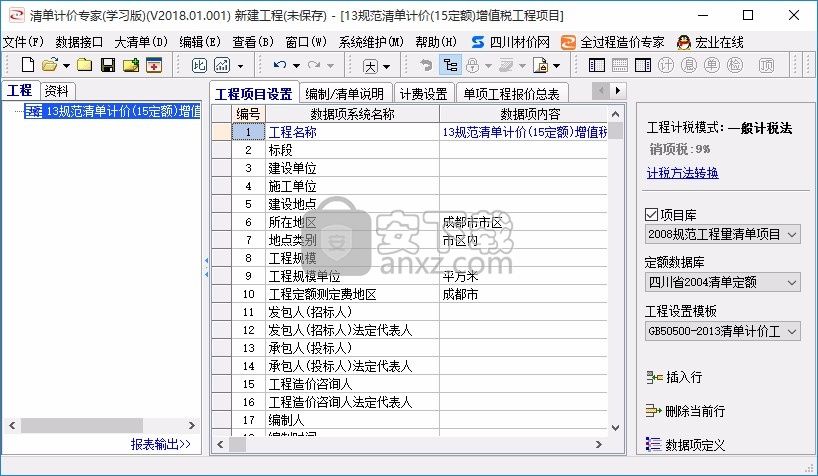Switch to the 单项工程报价总表 tab

point(511,93)
